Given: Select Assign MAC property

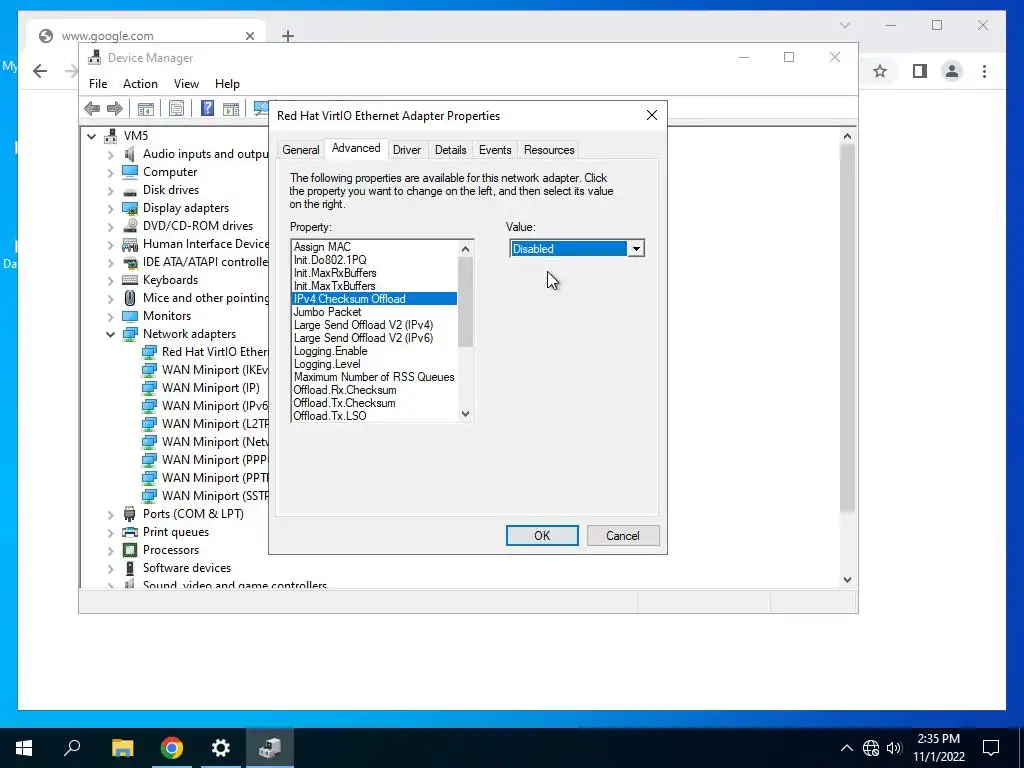Looking at the screenshot, I should tap(374, 247).
